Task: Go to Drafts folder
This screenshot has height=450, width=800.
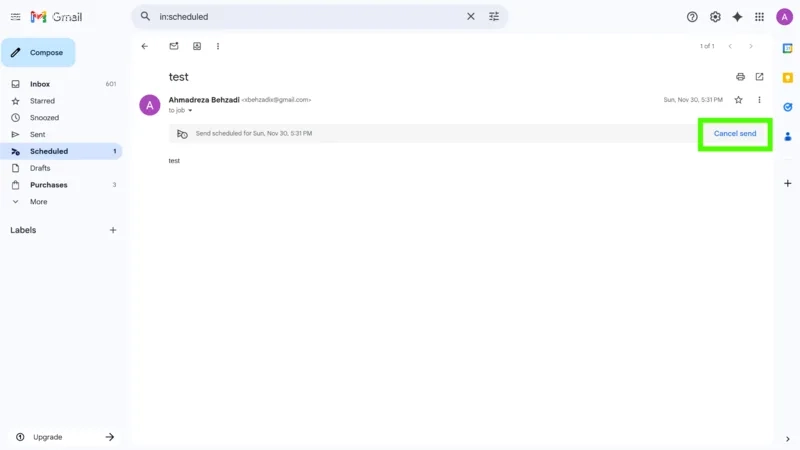Action: point(40,168)
